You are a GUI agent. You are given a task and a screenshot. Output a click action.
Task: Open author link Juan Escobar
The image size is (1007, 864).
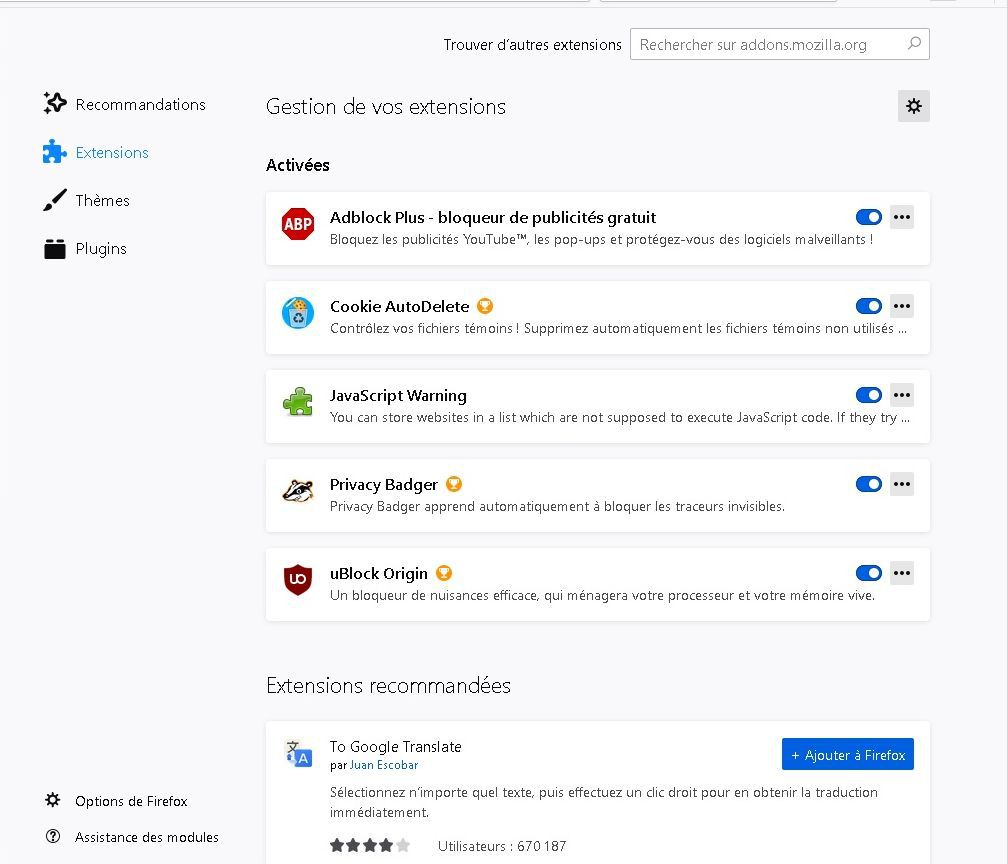pyautogui.click(x=384, y=765)
